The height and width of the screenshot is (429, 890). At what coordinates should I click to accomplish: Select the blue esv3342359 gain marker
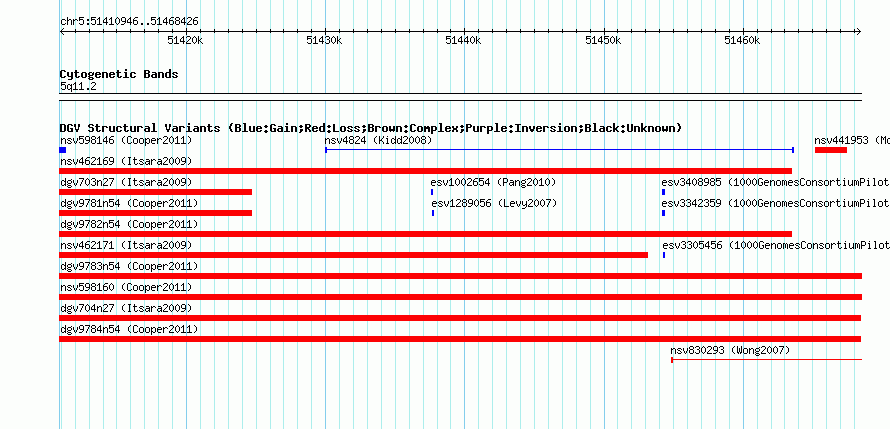(663, 213)
